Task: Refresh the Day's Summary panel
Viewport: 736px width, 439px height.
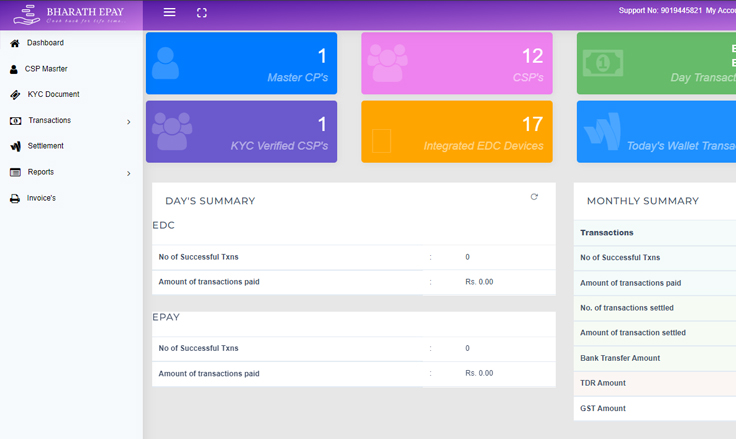Action: point(534,197)
